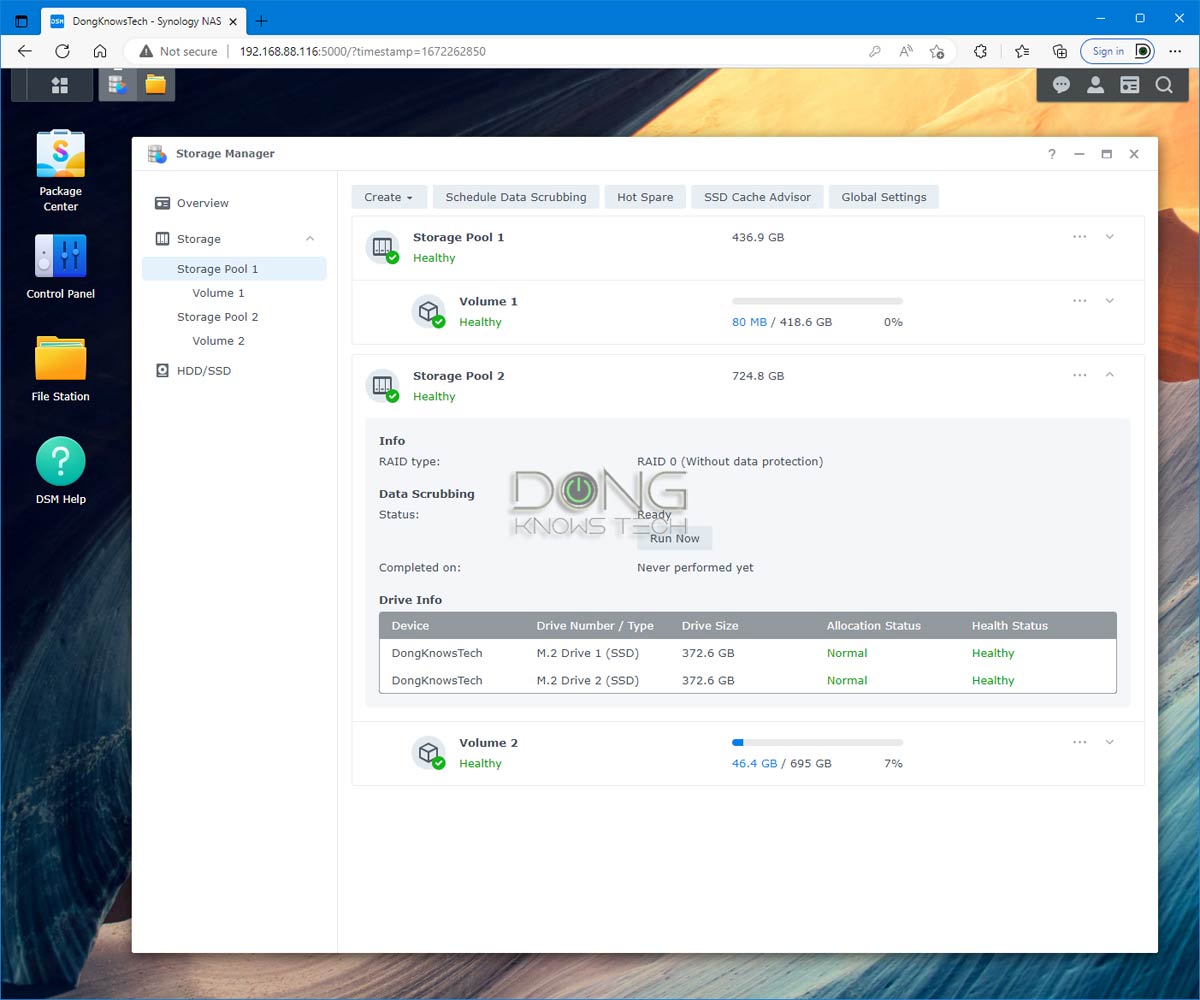Image resolution: width=1200 pixels, height=1000 pixels.
Task: Collapse Storage Pool 2 details chevron
Action: click(x=1109, y=375)
